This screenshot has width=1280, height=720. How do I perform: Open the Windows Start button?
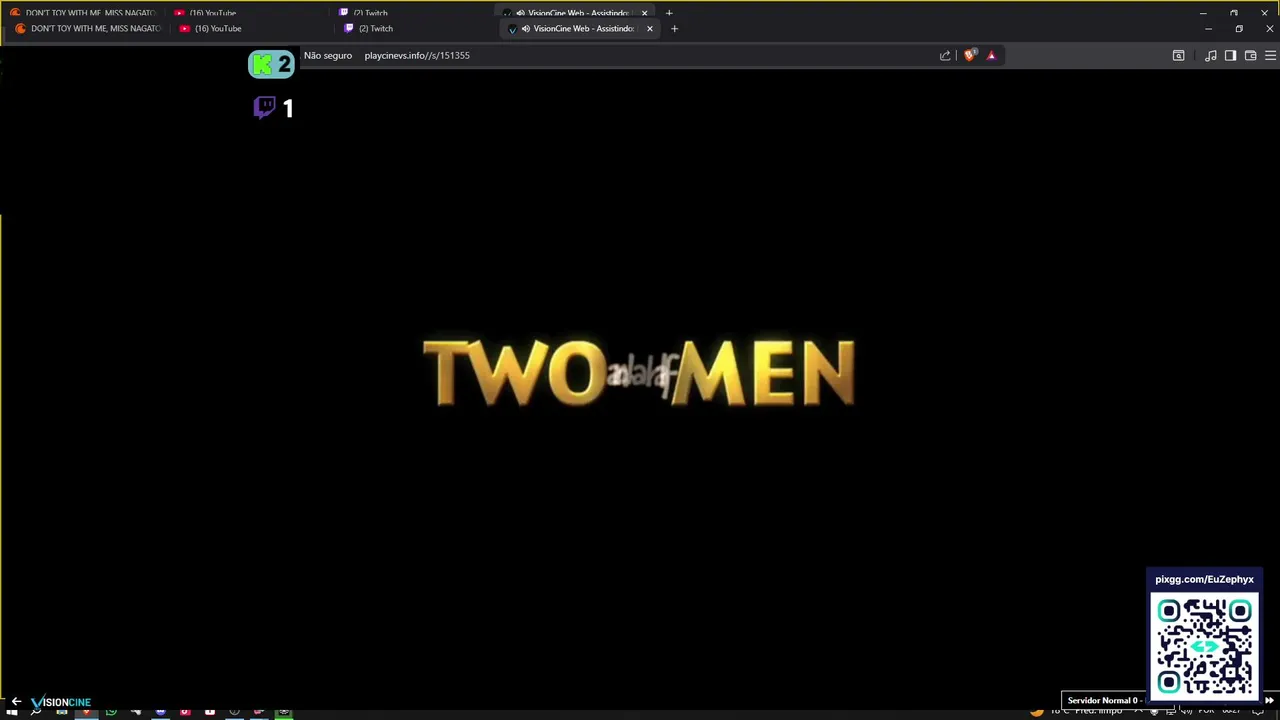point(12,712)
